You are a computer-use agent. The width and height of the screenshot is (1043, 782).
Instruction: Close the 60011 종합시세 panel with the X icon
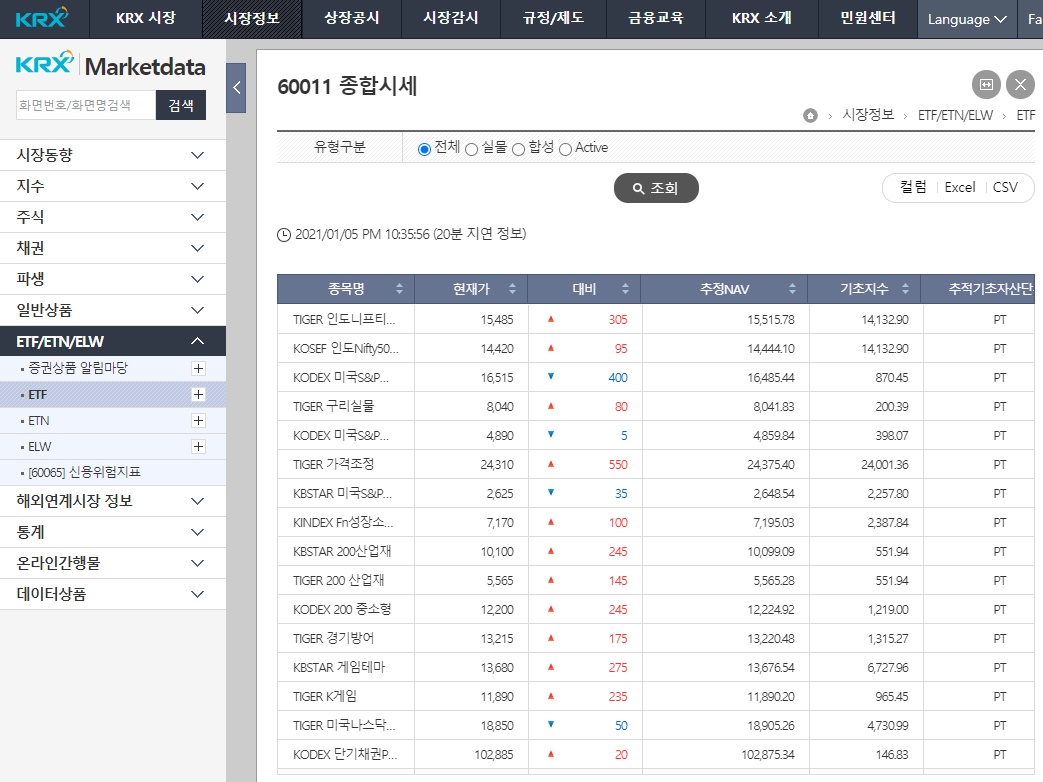(x=1020, y=84)
